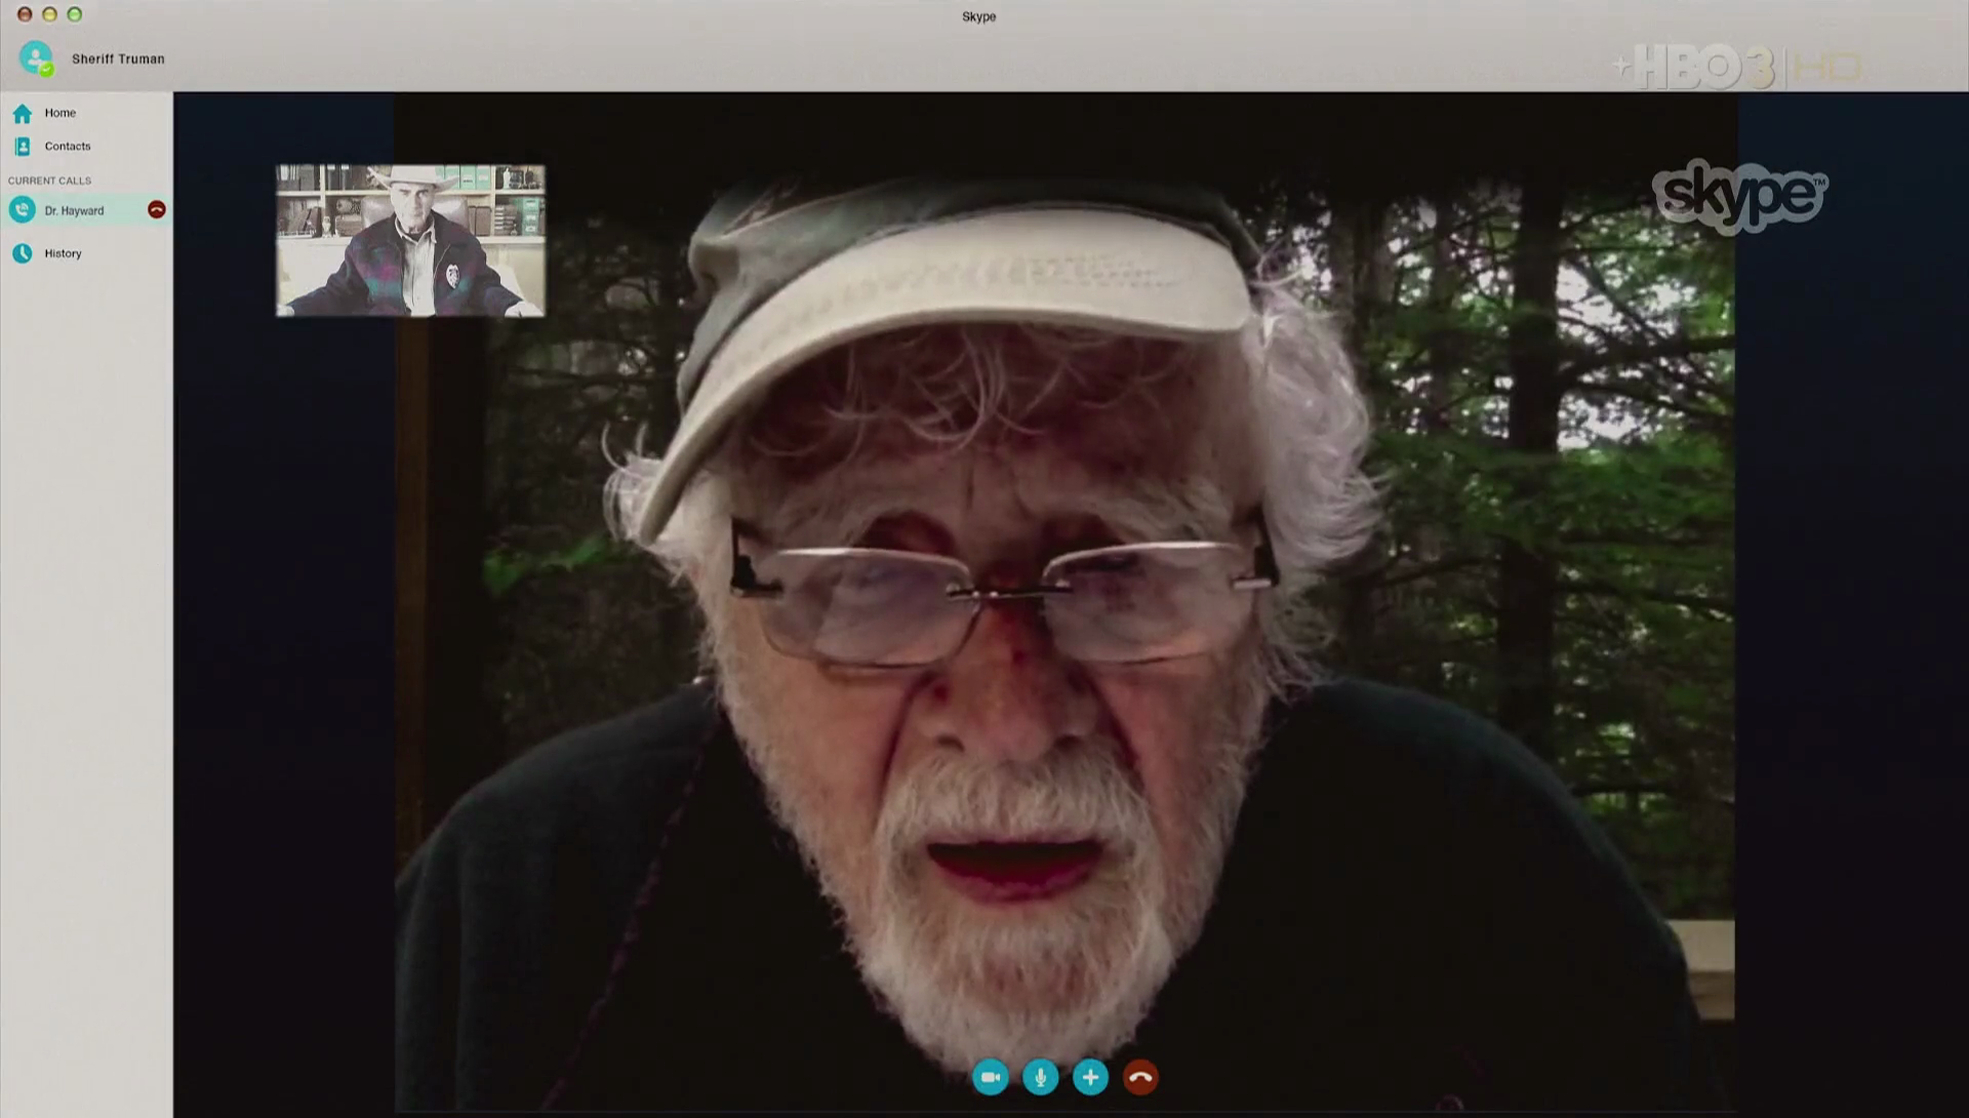This screenshot has width=1969, height=1118.
Task: Select the Dr. Hayward current call
Action: (86, 210)
